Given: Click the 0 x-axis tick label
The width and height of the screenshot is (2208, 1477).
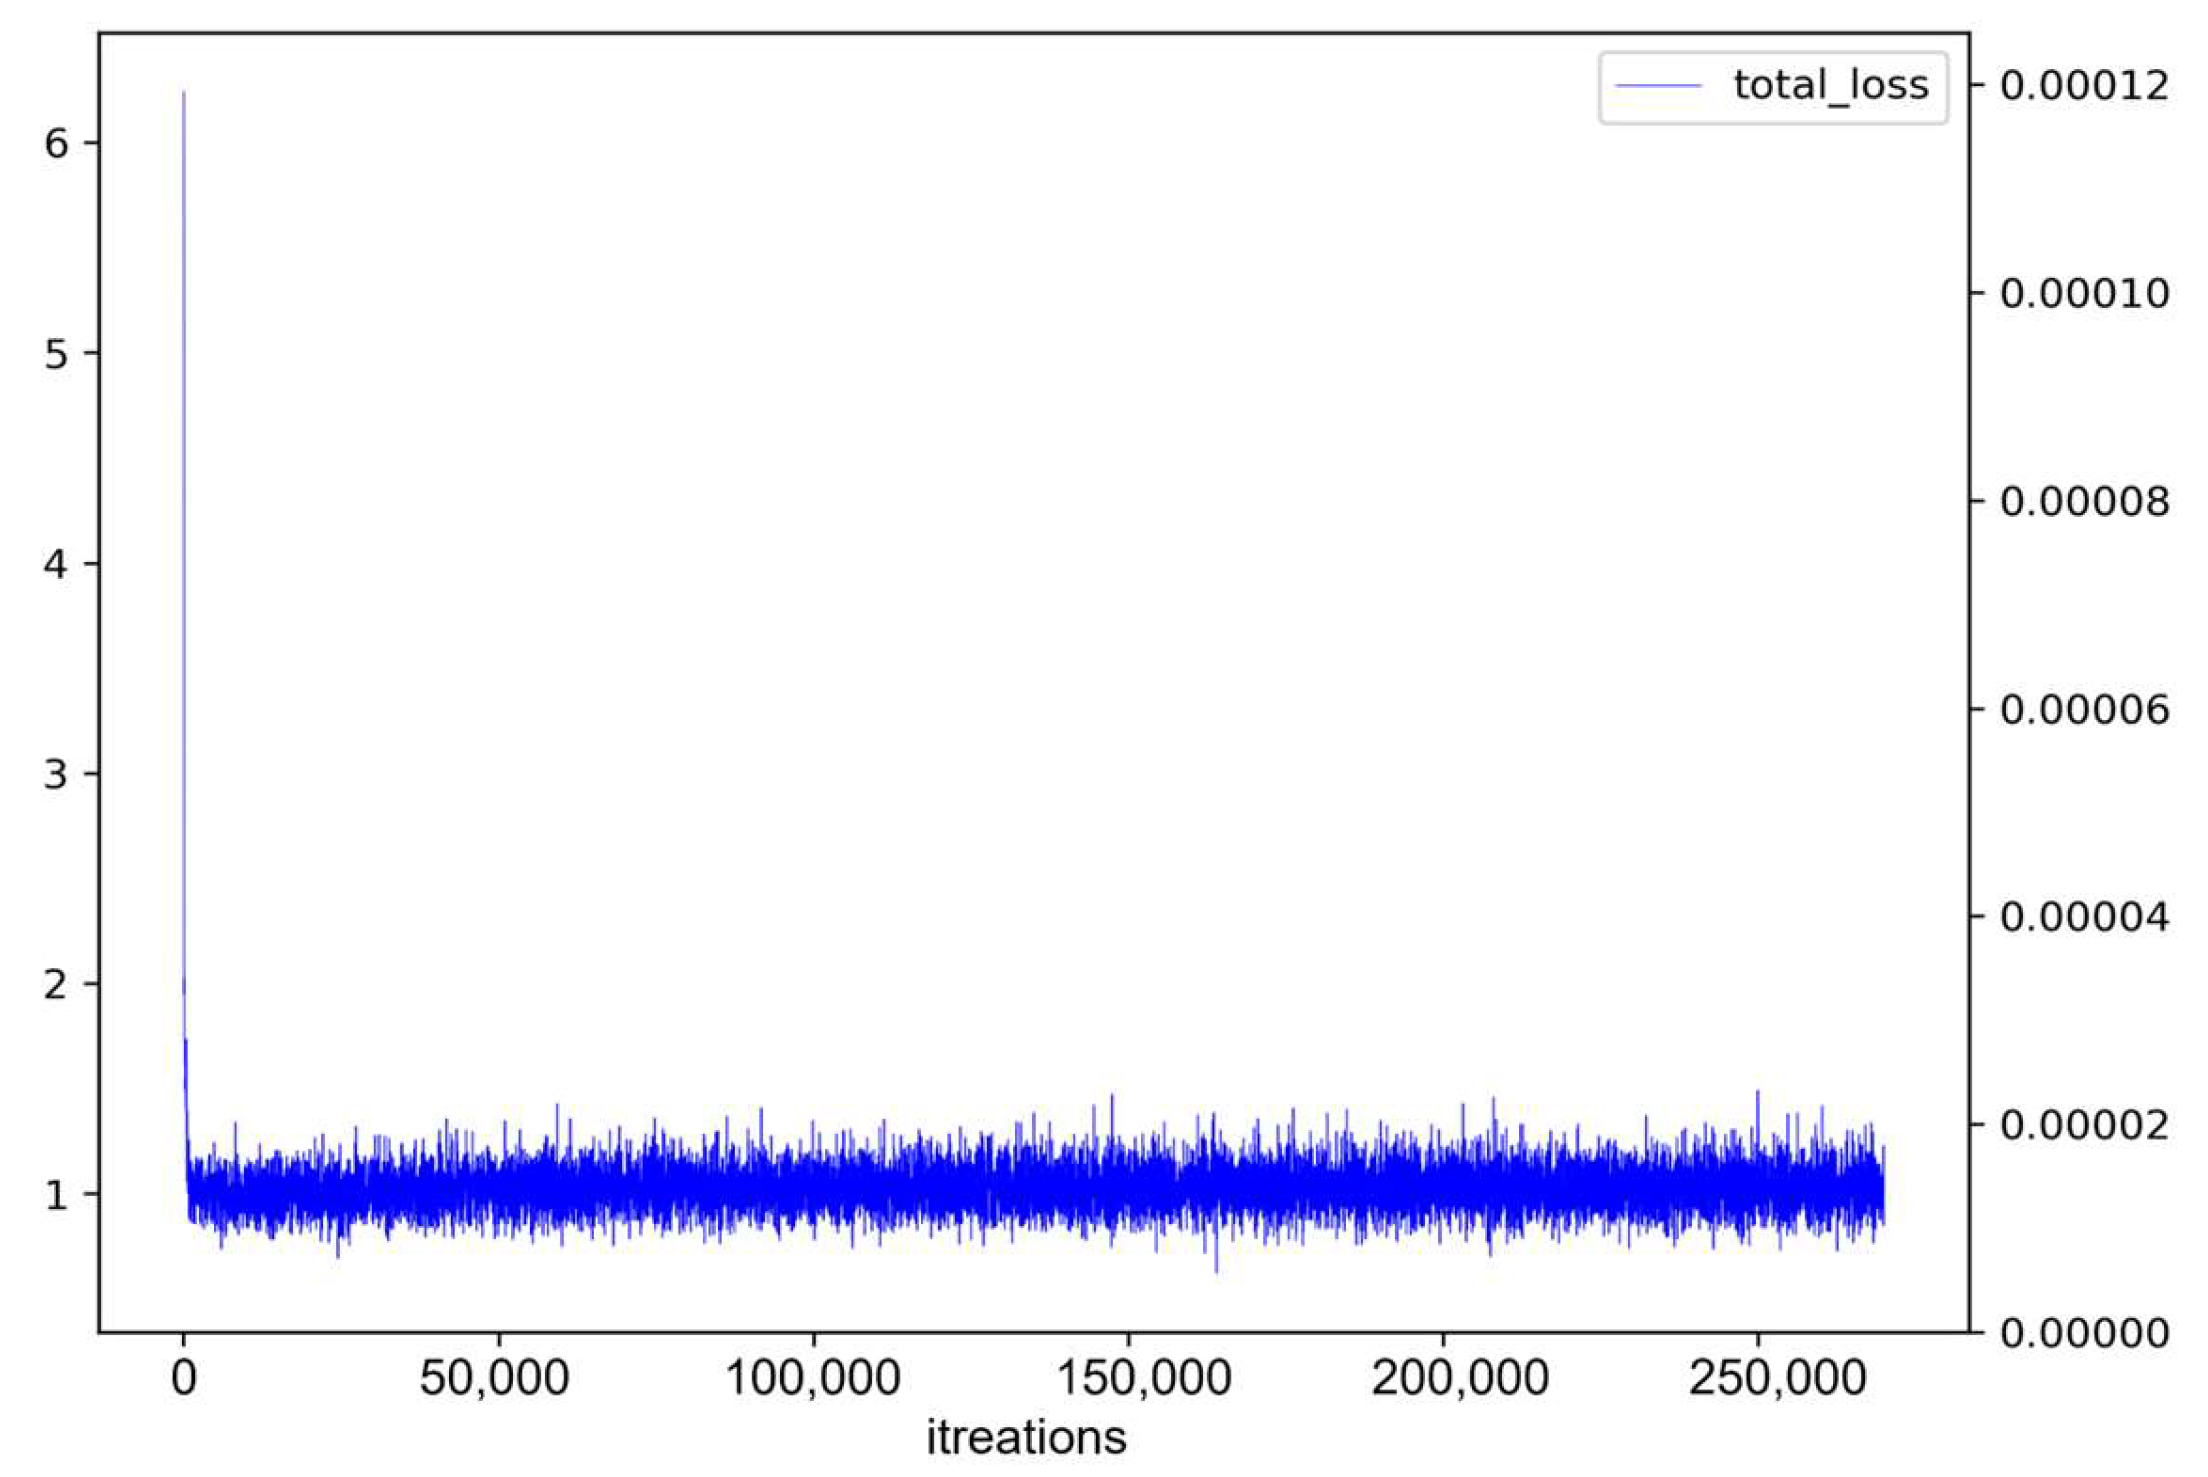Looking at the screenshot, I should pos(183,1379).
